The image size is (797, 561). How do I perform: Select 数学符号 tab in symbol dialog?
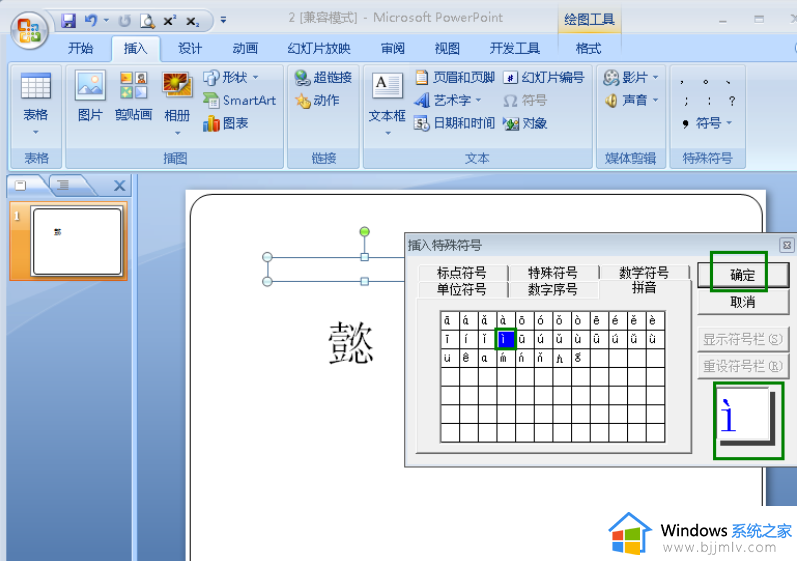[x=644, y=272]
